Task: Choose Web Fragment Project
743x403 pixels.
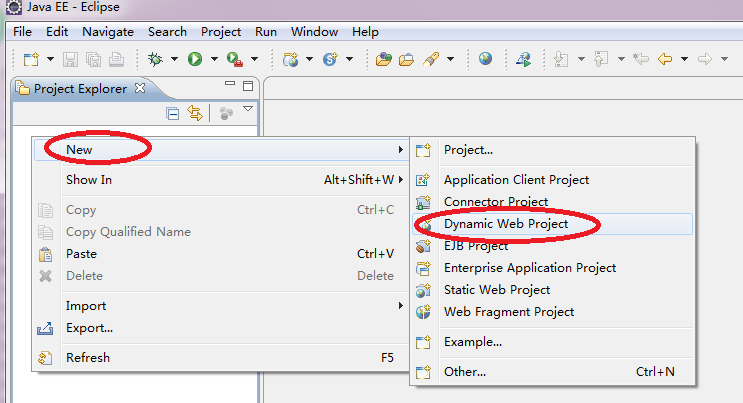Action: click(x=553, y=311)
